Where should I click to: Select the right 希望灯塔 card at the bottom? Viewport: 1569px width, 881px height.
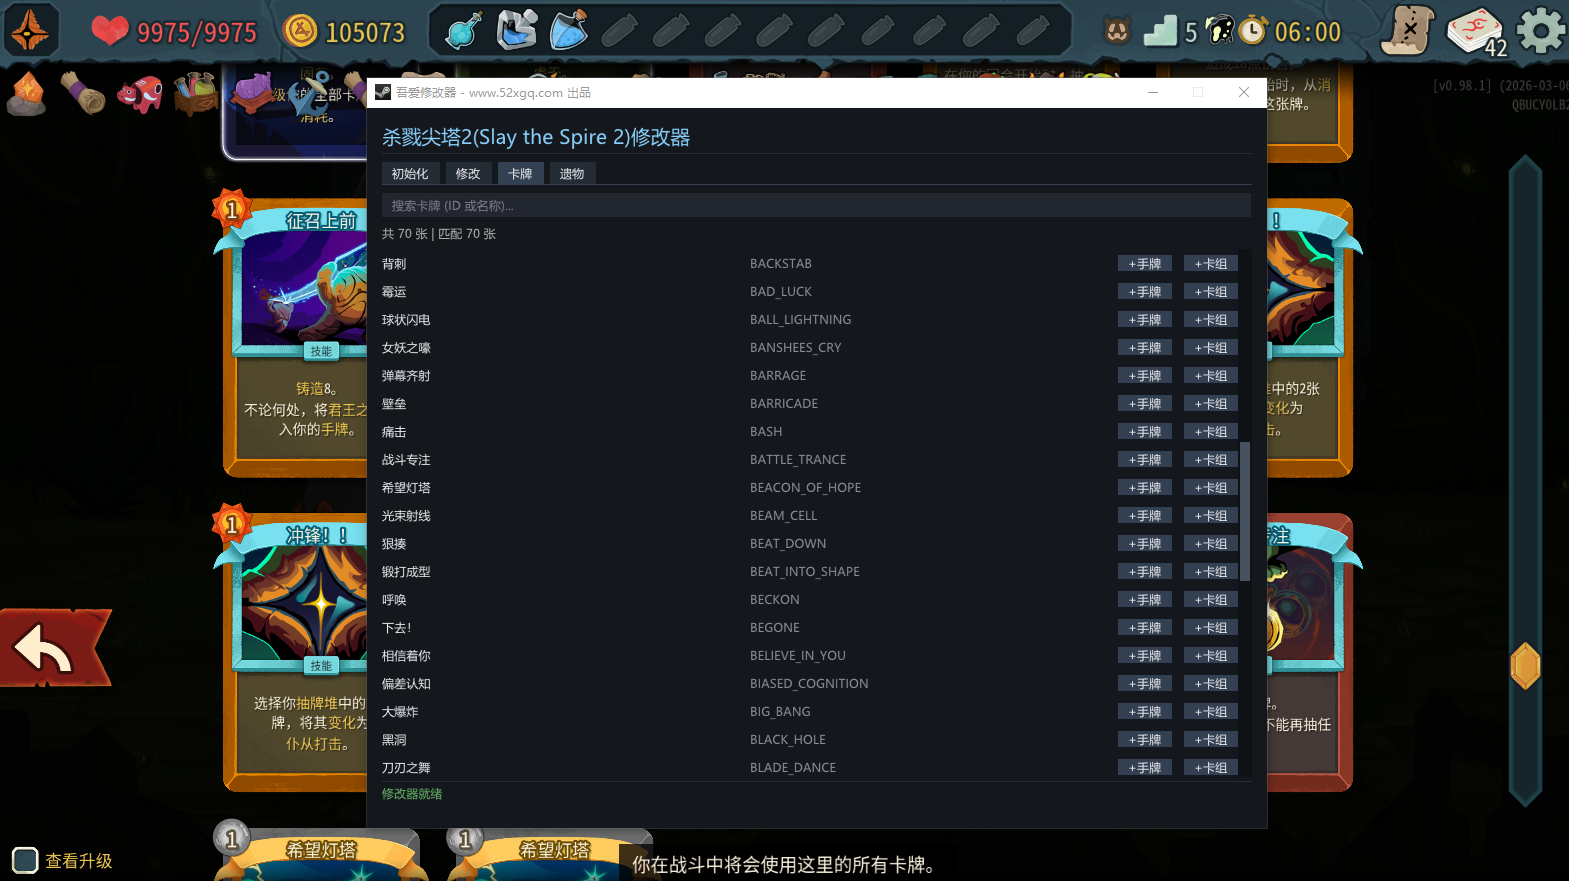coord(551,851)
